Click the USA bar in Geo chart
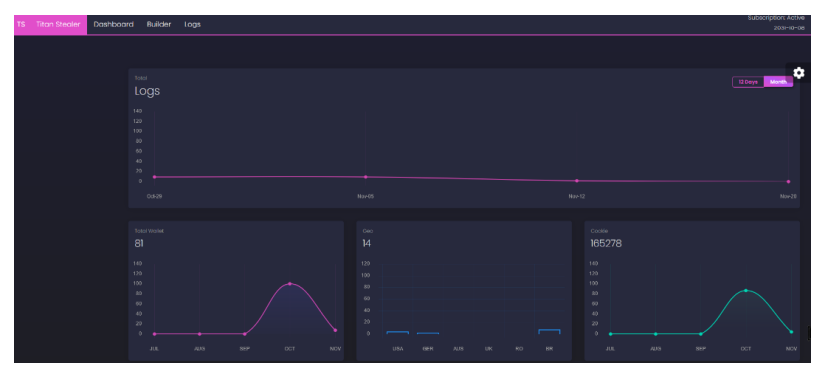825x377 pixels. (397, 332)
